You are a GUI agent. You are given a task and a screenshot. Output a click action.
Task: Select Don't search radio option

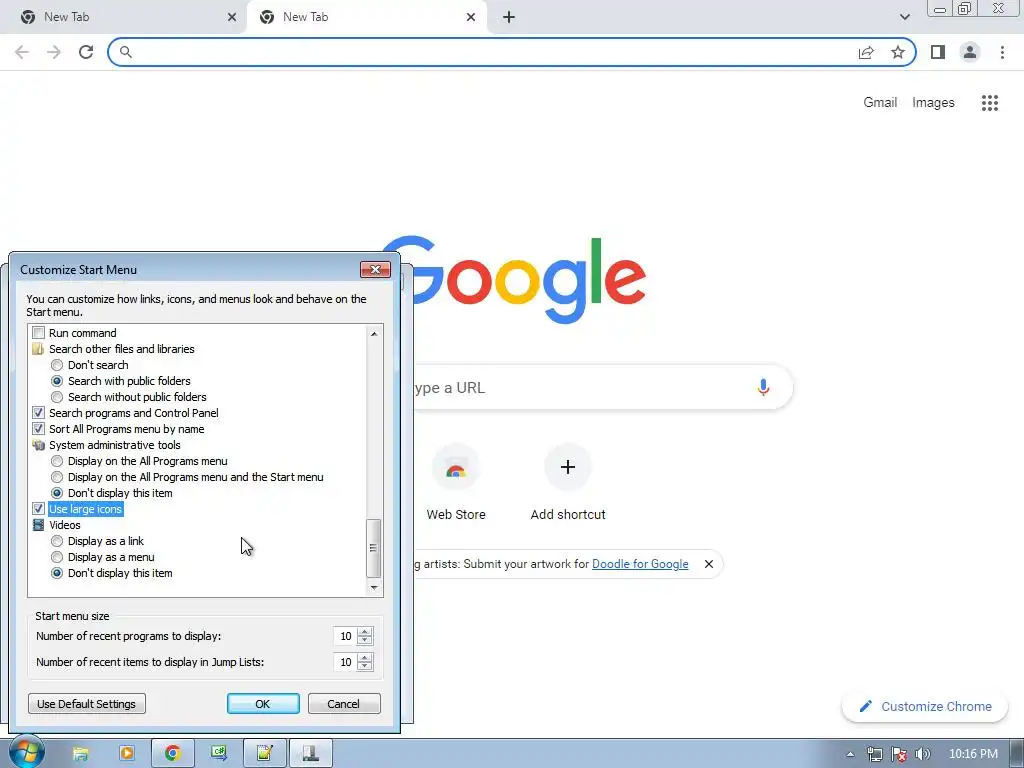pyautogui.click(x=57, y=364)
